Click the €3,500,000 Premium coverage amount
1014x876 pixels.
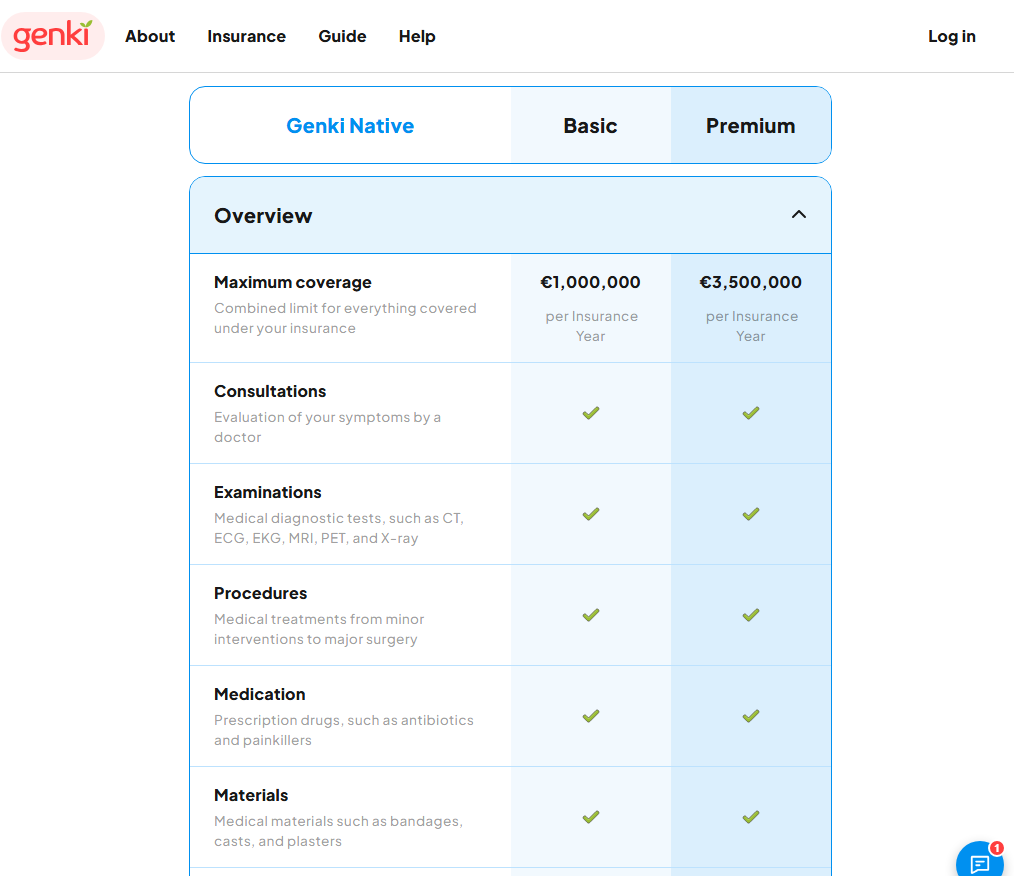[751, 282]
